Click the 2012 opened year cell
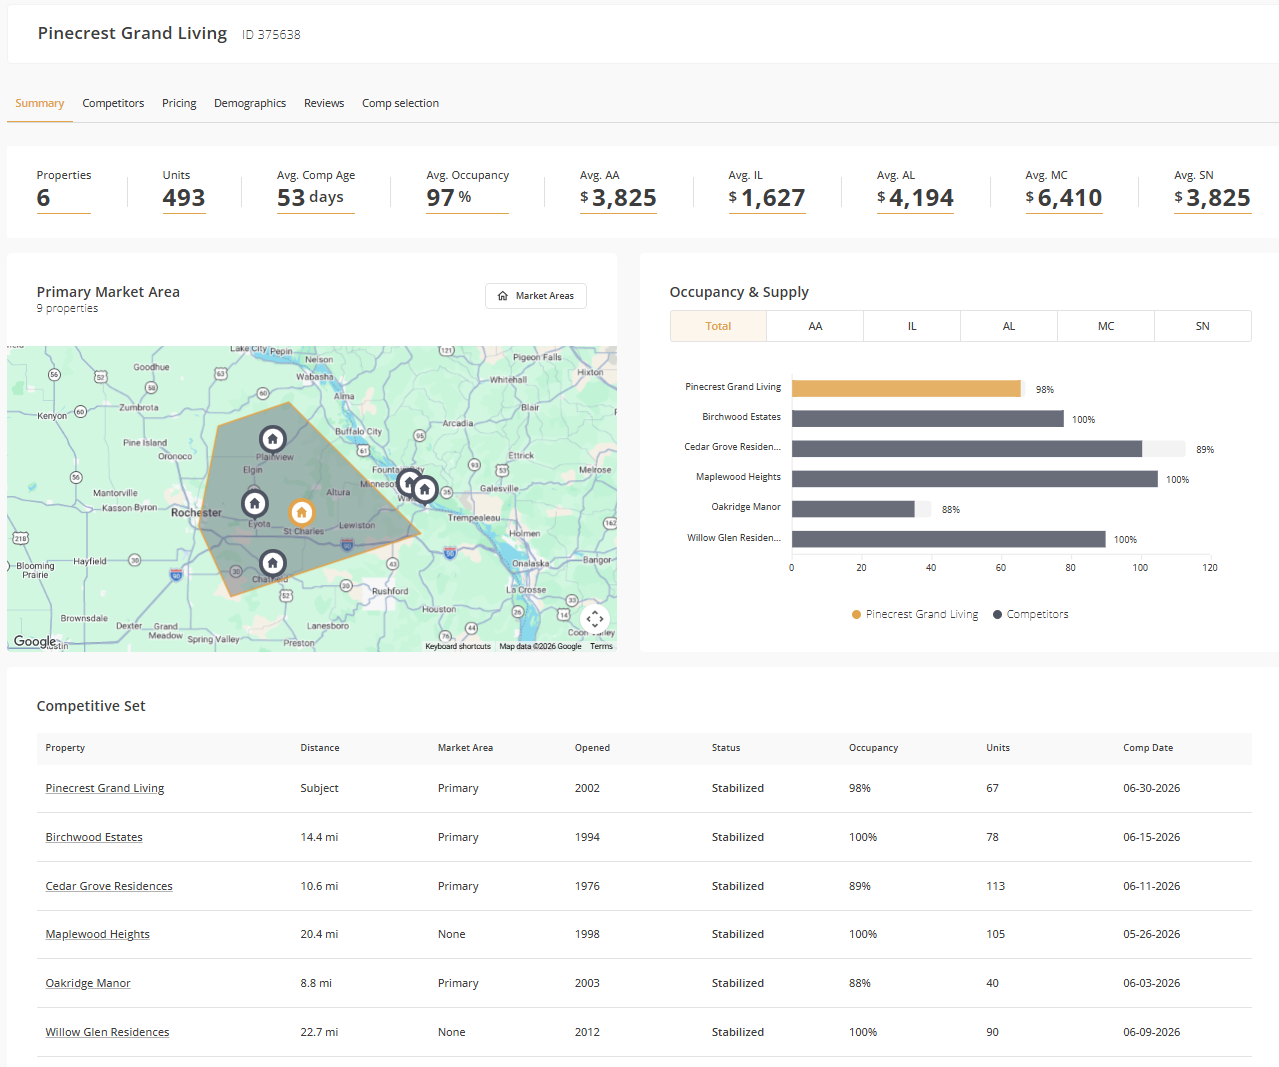The width and height of the screenshot is (1279, 1067). pyautogui.click(x=587, y=1032)
